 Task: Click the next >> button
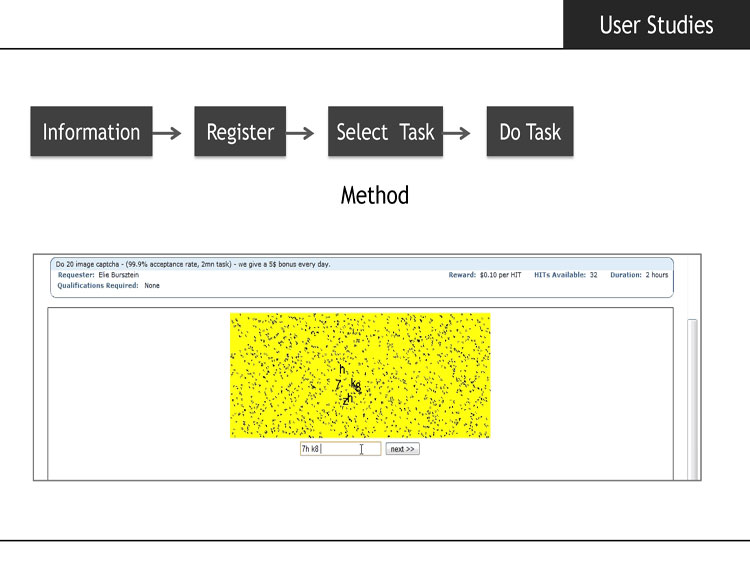403,449
